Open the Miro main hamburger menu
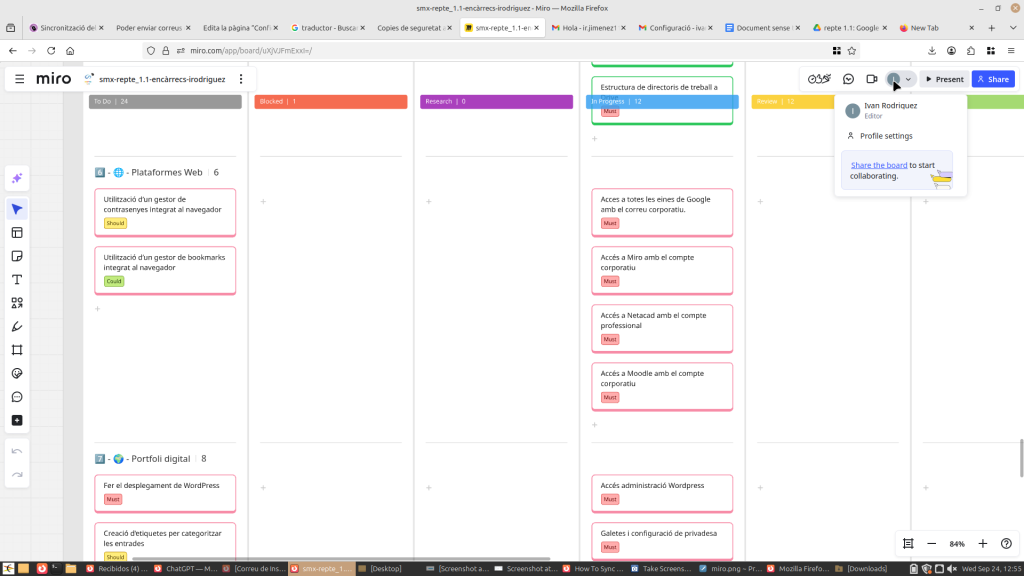The image size is (1024, 576). 19,79
